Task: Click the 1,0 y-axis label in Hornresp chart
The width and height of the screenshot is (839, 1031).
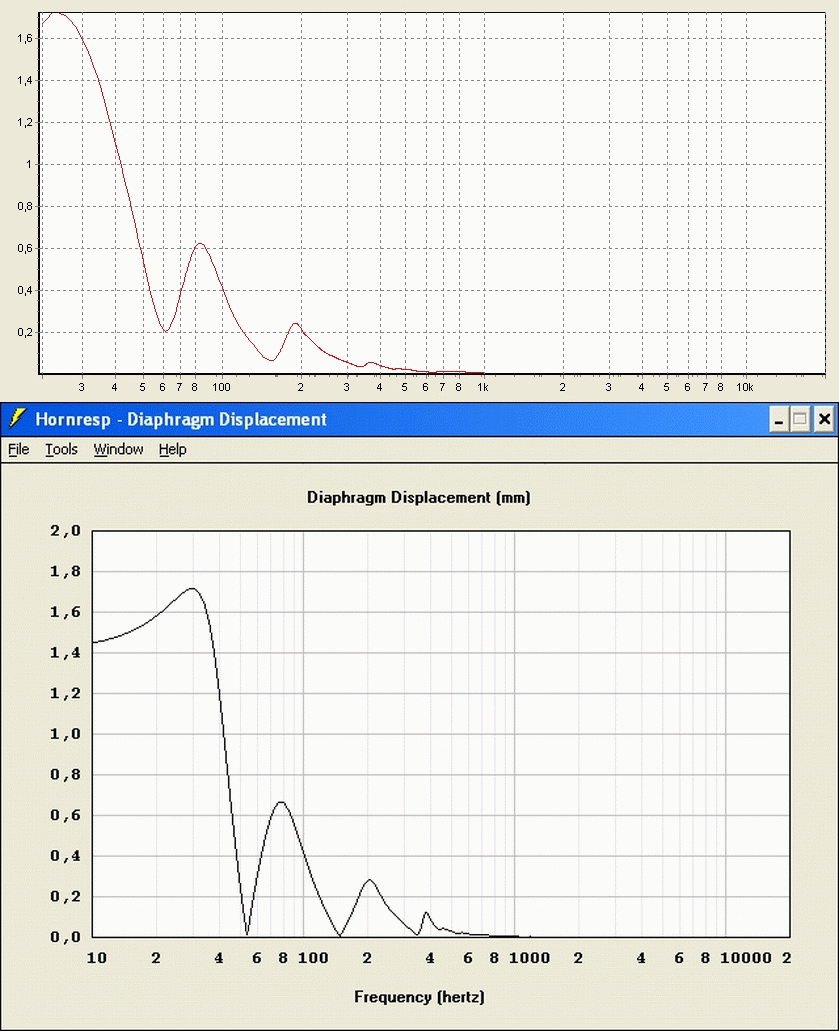Action: pyautogui.click(x=66, y=734)
